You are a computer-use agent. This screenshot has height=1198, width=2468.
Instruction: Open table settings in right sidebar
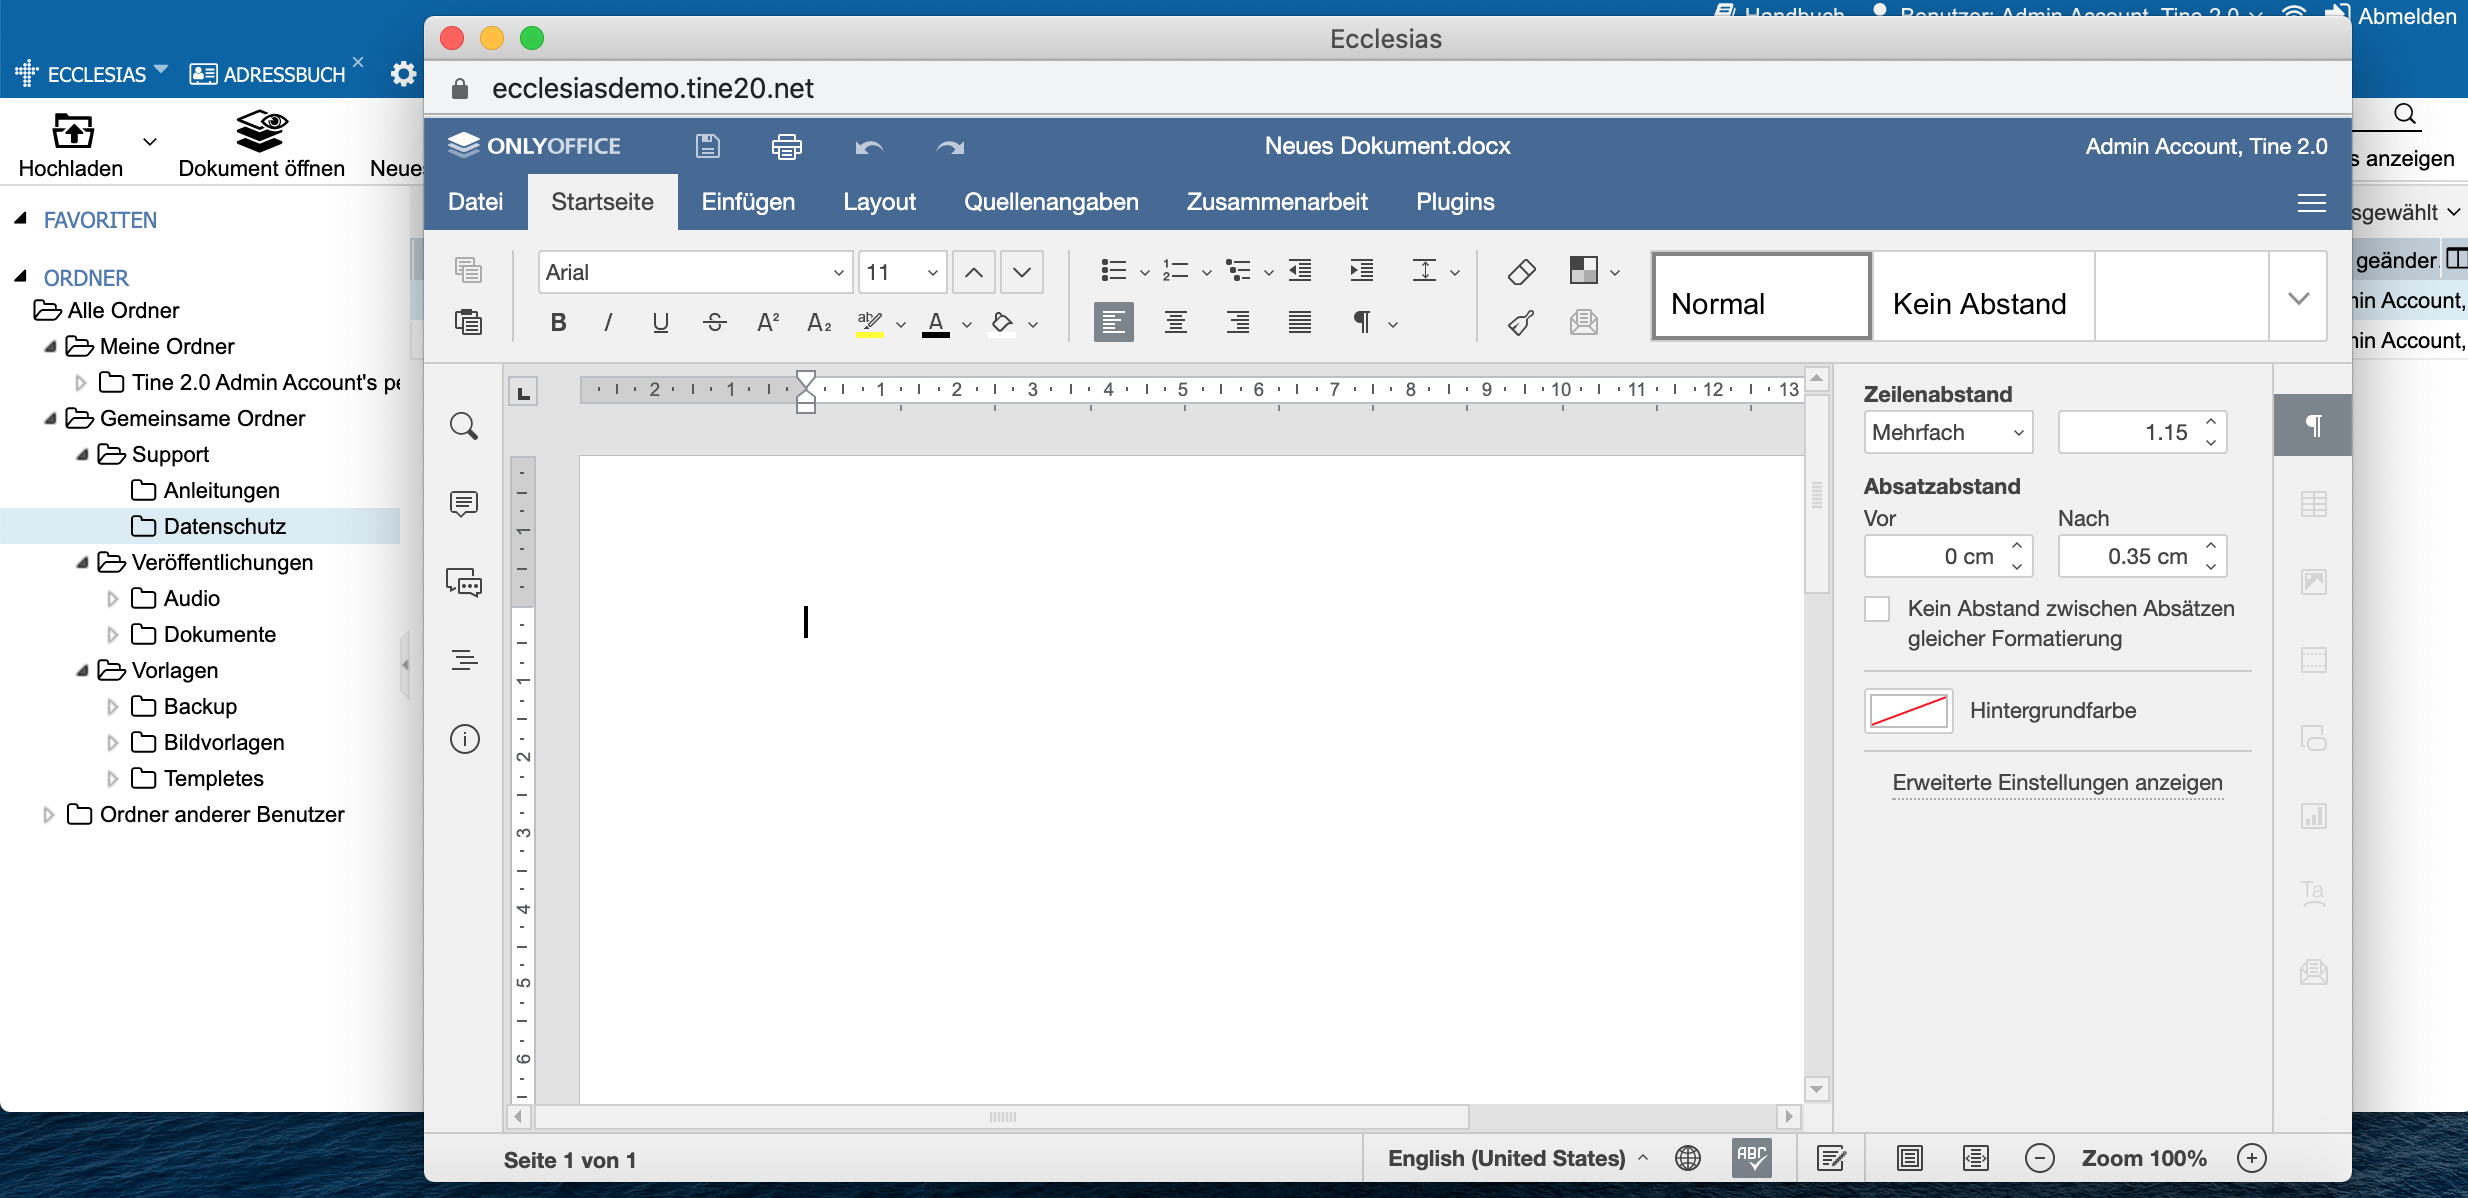click(2313, 504)
